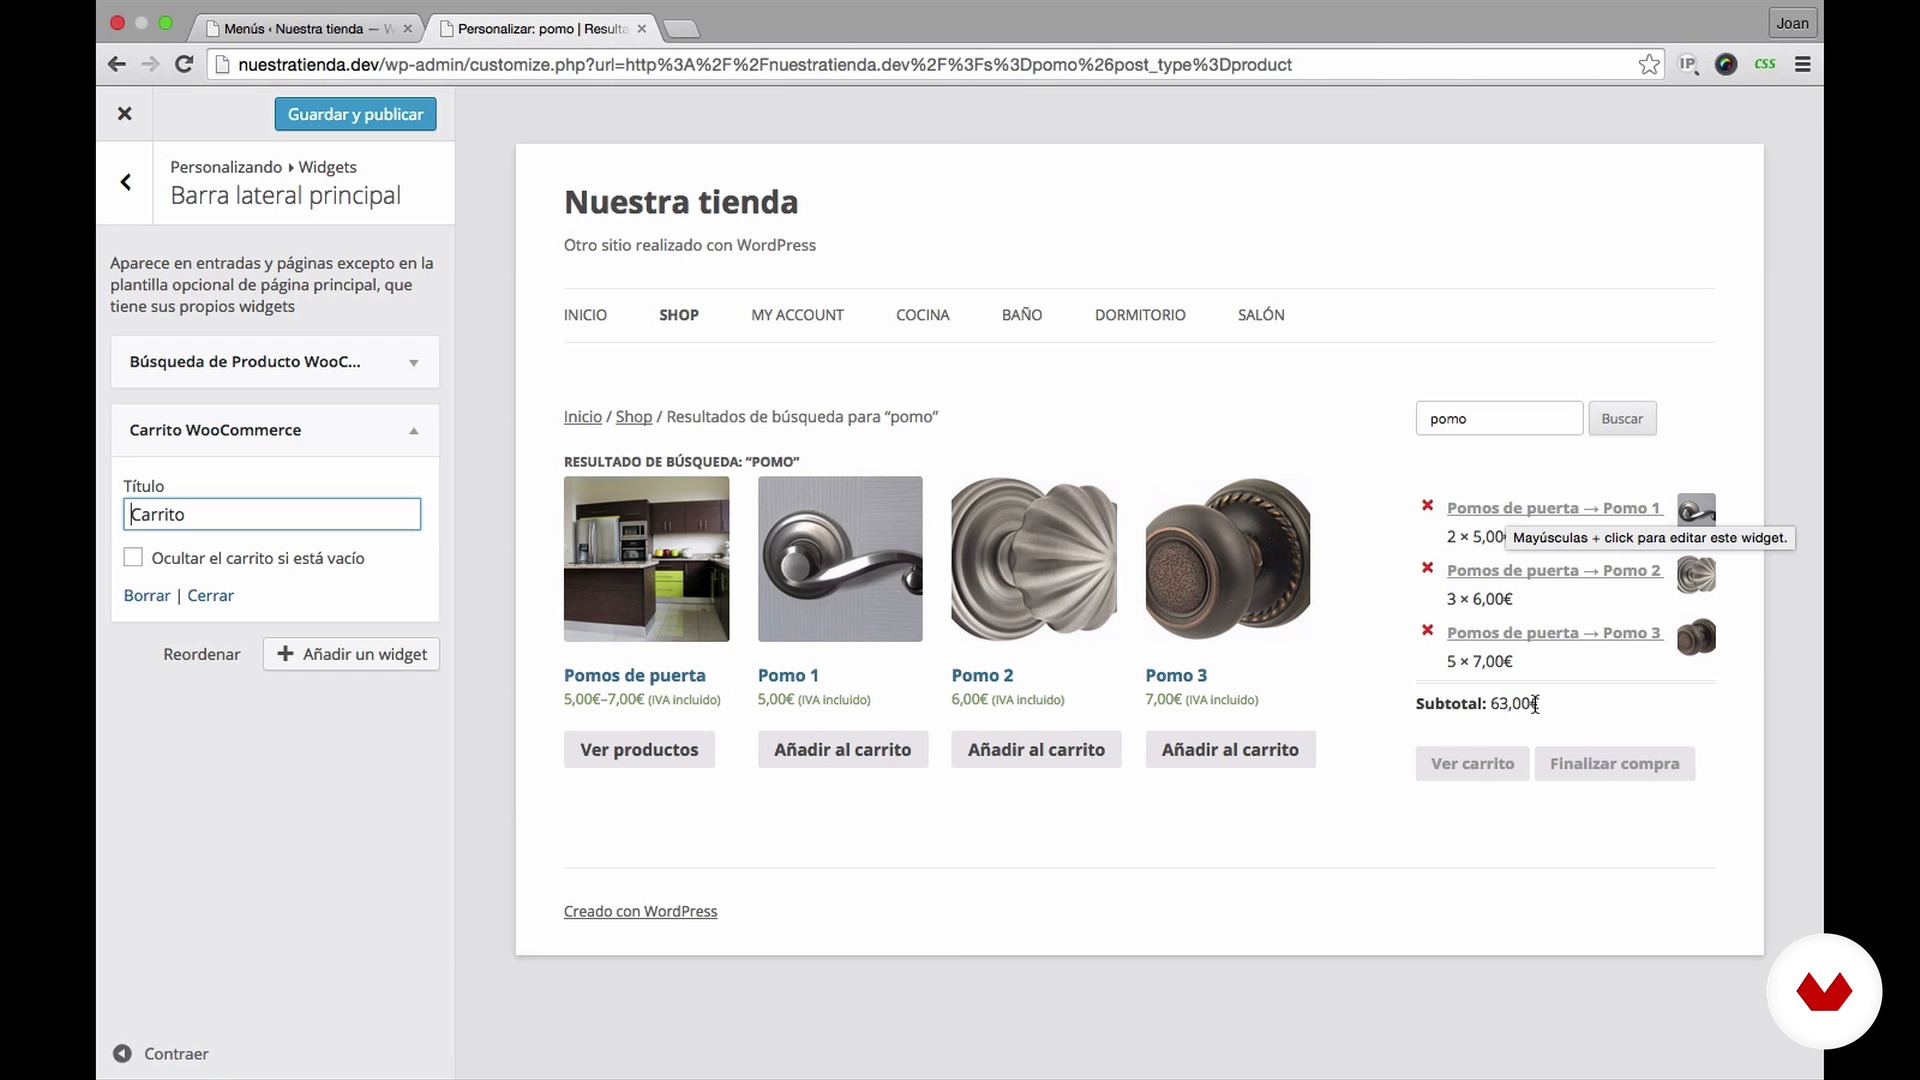
Task: Open Pomos de puerta product title
Action: (x=635, y=675)
